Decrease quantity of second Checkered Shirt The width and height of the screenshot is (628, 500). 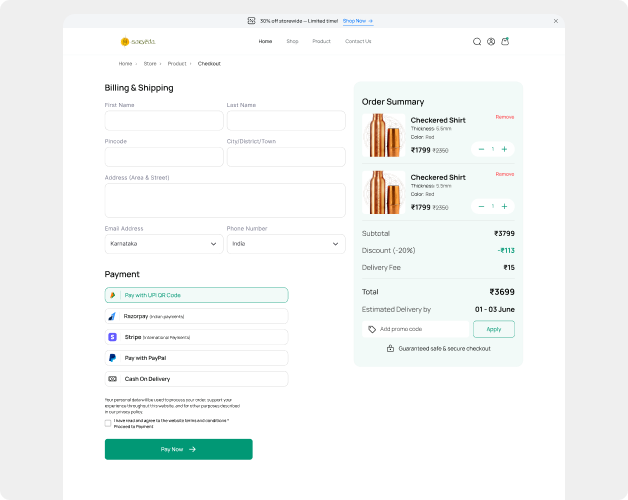pos(481,206)
